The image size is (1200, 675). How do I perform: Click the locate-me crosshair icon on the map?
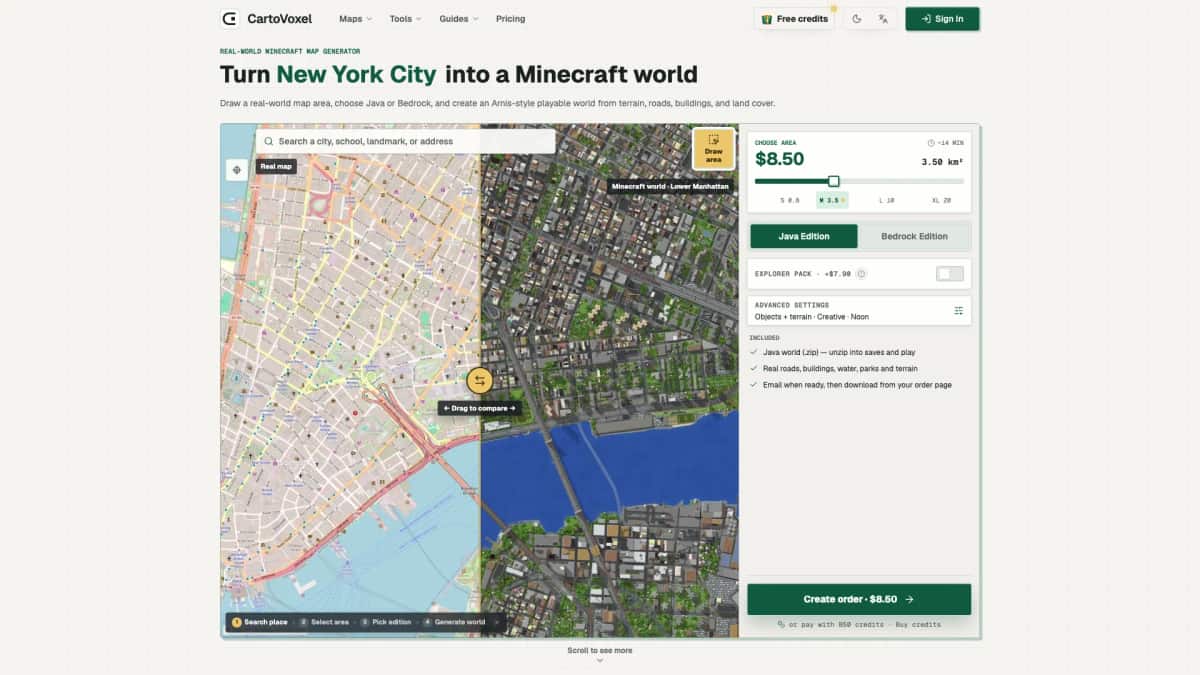[x=237, y=170]
